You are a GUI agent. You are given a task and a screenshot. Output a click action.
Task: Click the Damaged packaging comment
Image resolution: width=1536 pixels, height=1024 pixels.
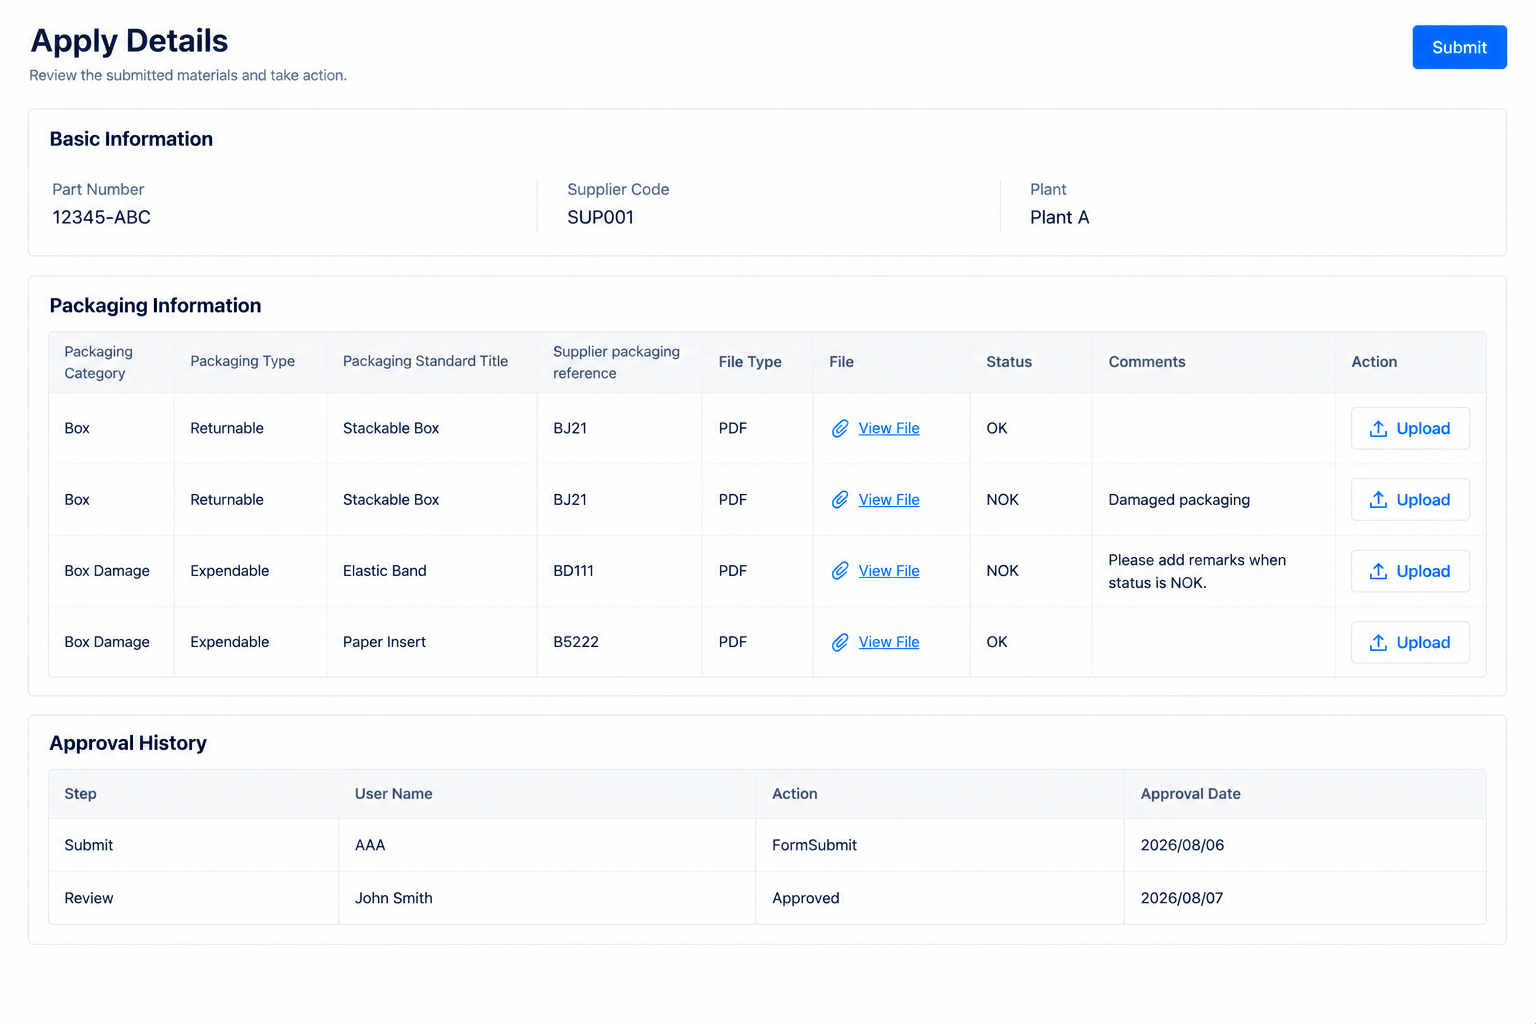pyautogui.click(x=1179, y=500)
